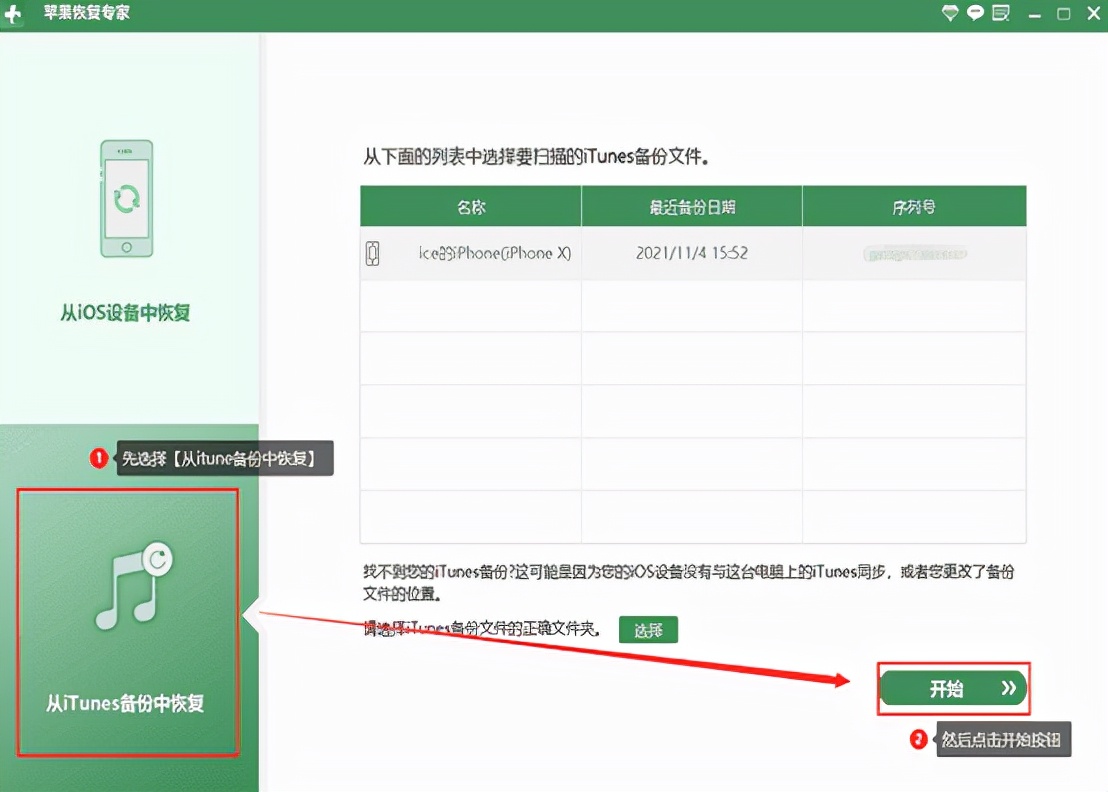Image resolution: width=1108 pixels, height=792 pixels.
Task: Click the 然后点击开始按钮 tooltip label
Action: (x=1003, y=740)
